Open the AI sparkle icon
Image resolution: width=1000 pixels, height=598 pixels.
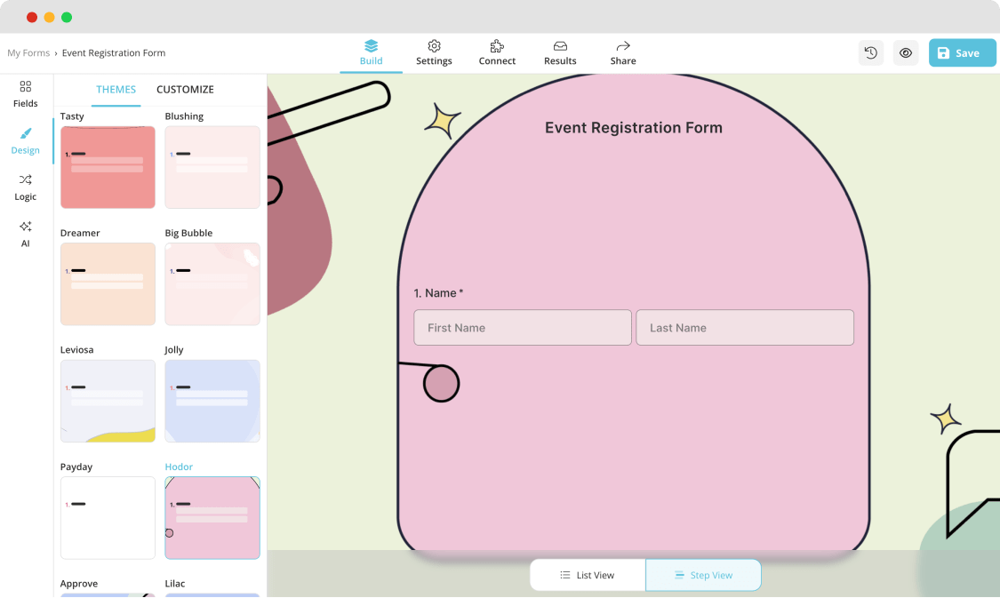click(25, 227)
